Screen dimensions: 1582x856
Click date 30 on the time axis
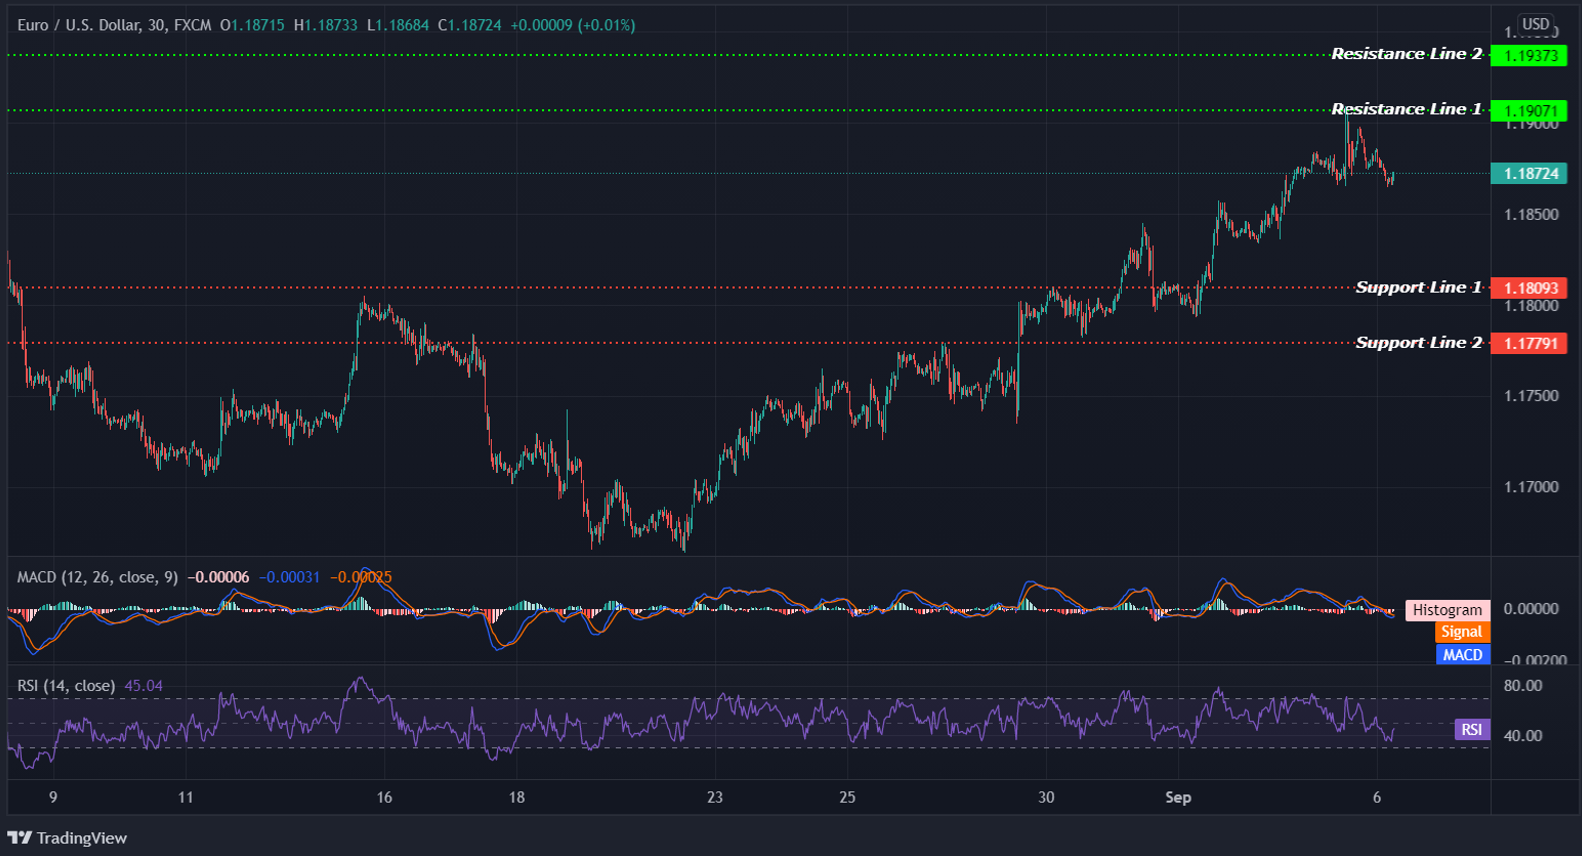pos(1046,797)
